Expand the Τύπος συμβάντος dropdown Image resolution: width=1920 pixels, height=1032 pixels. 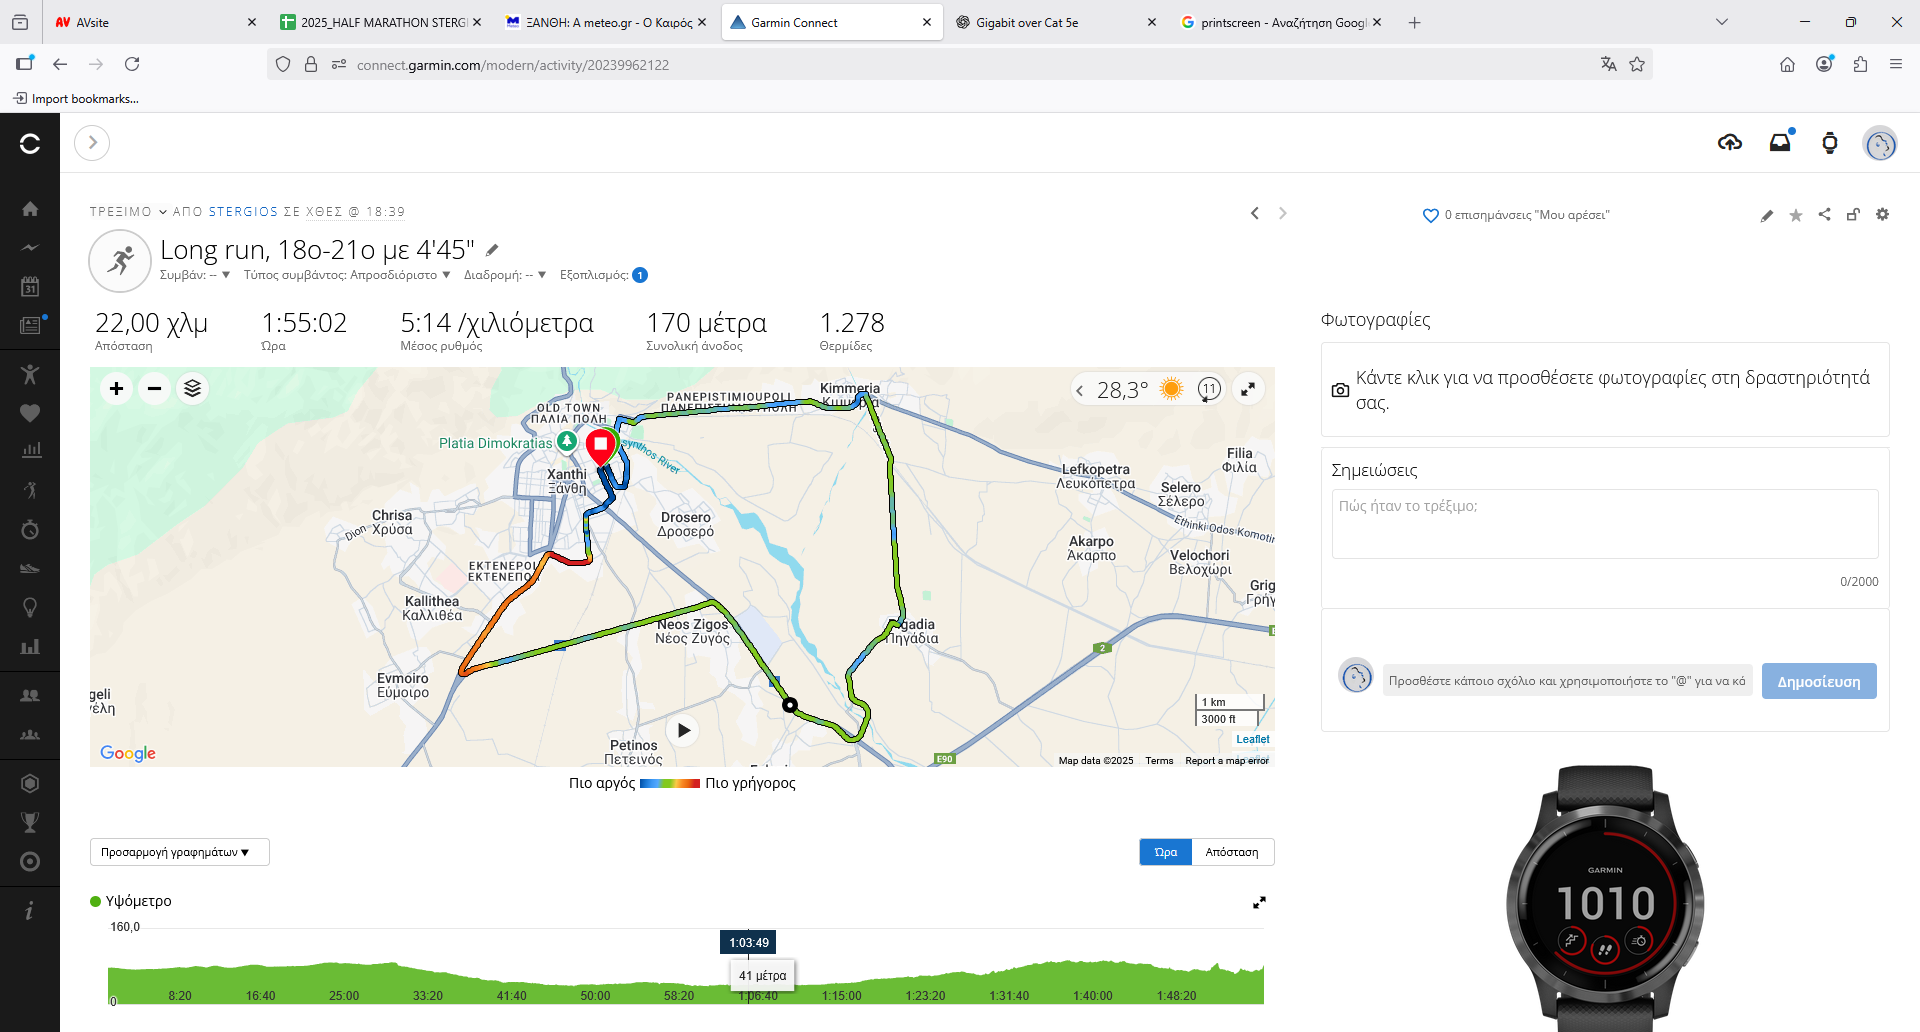(347, 275)
